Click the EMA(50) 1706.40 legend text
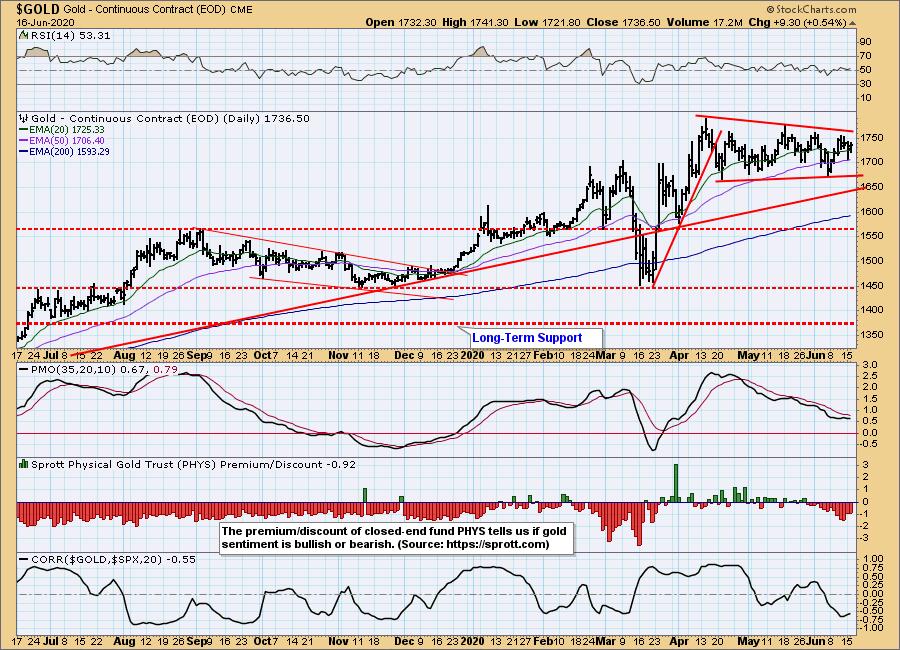 [67, 141]
